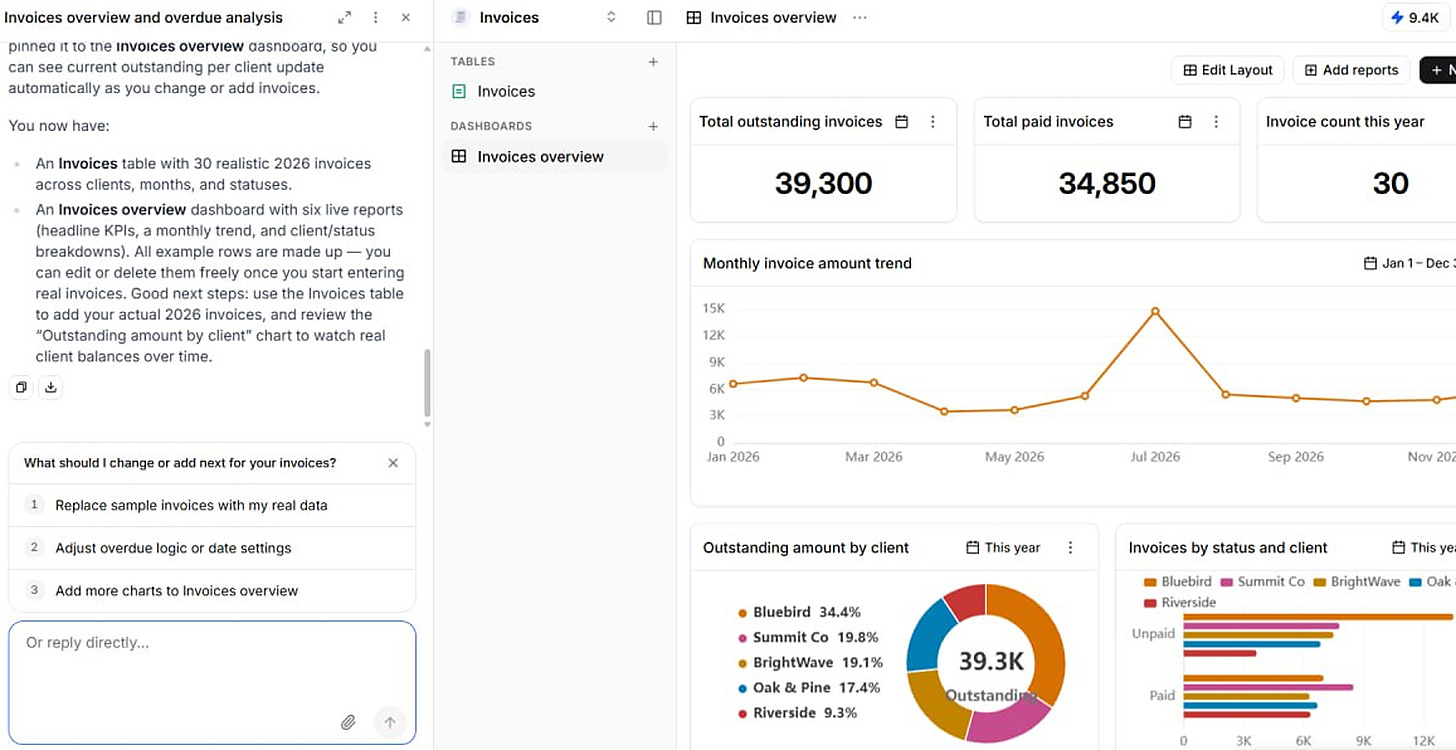Image resolution: width=1456 pixels, height=750 pixels.
Task: Toggle Oak & Pine in donut legend
Action: (x=809, y=688)
